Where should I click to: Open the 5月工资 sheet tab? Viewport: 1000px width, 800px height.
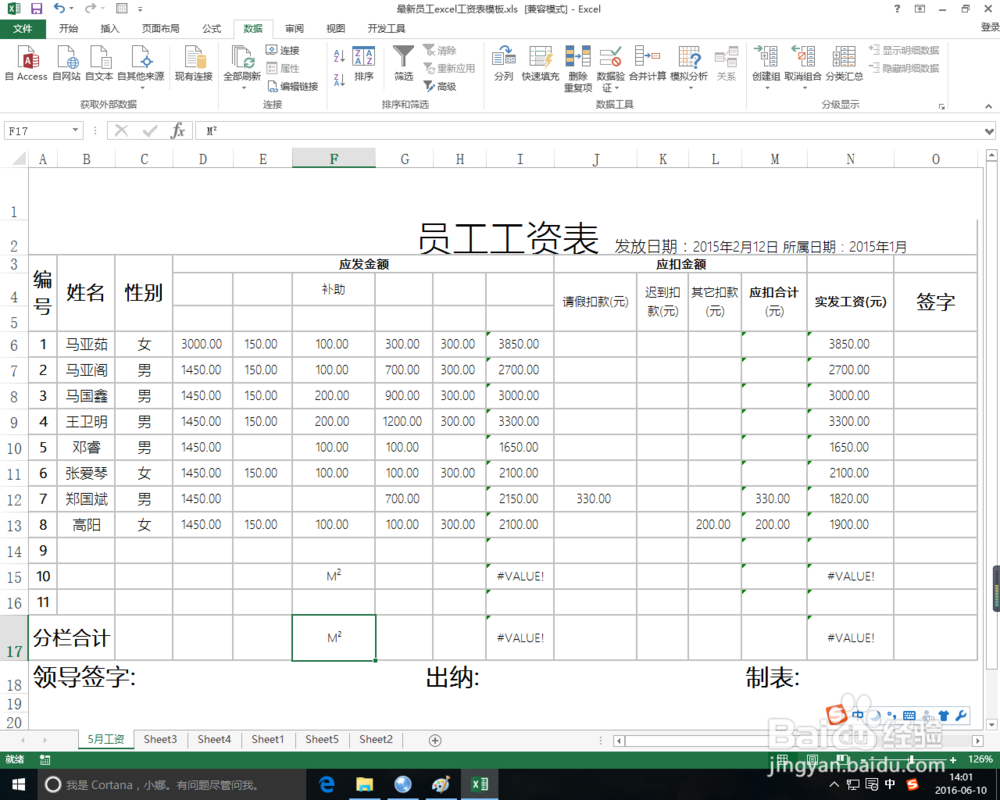[x=106, y=739]
